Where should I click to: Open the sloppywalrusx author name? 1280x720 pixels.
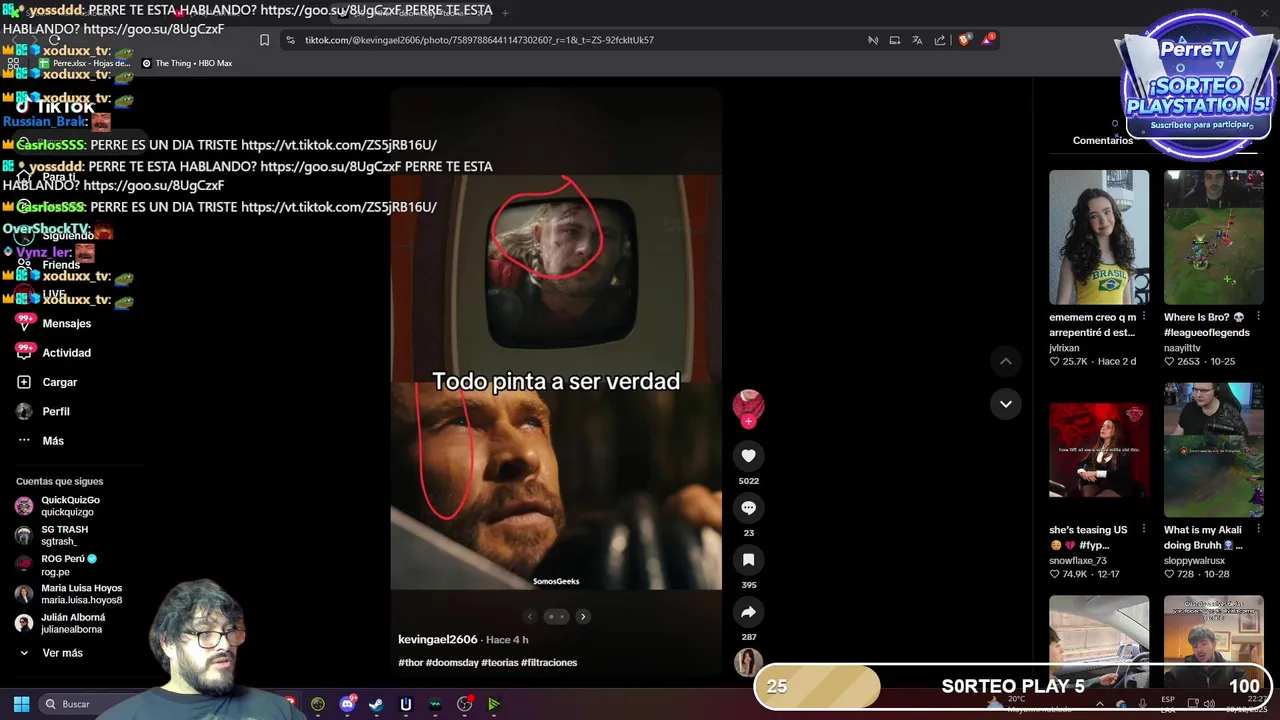(1194, 561)
